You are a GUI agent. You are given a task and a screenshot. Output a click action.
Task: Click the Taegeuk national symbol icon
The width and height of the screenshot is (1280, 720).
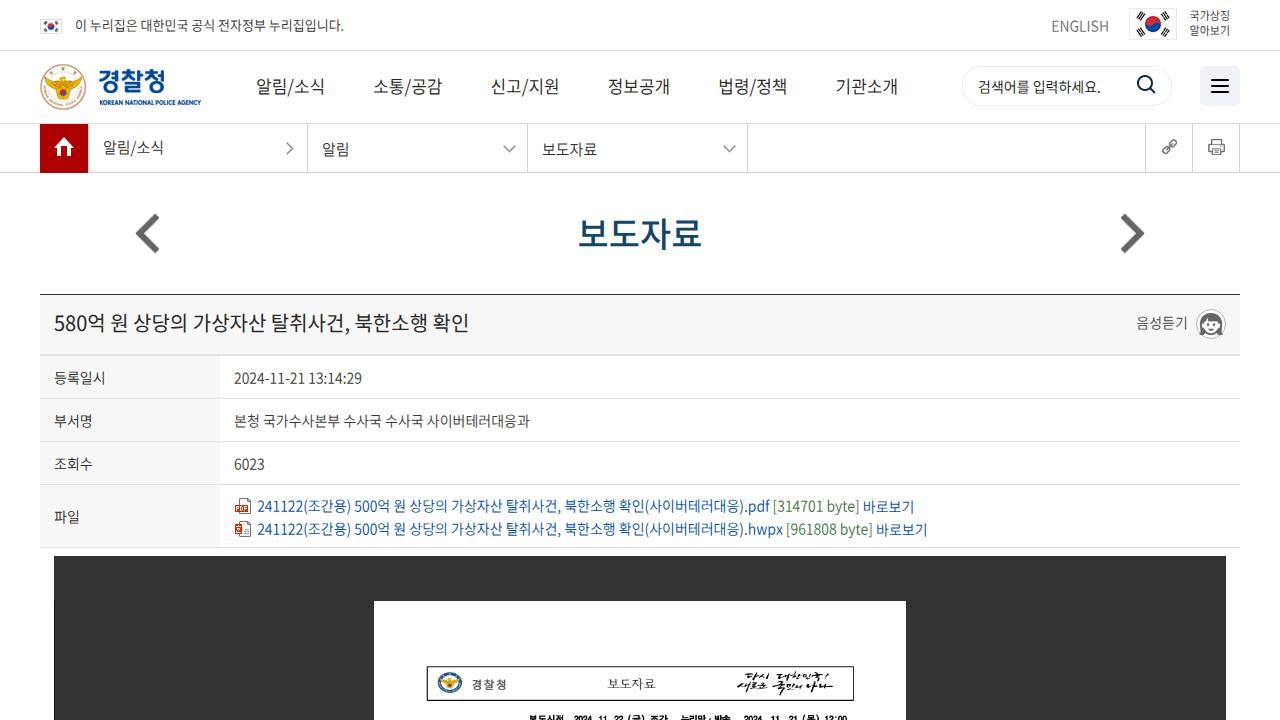click(x=1153, y=24)
